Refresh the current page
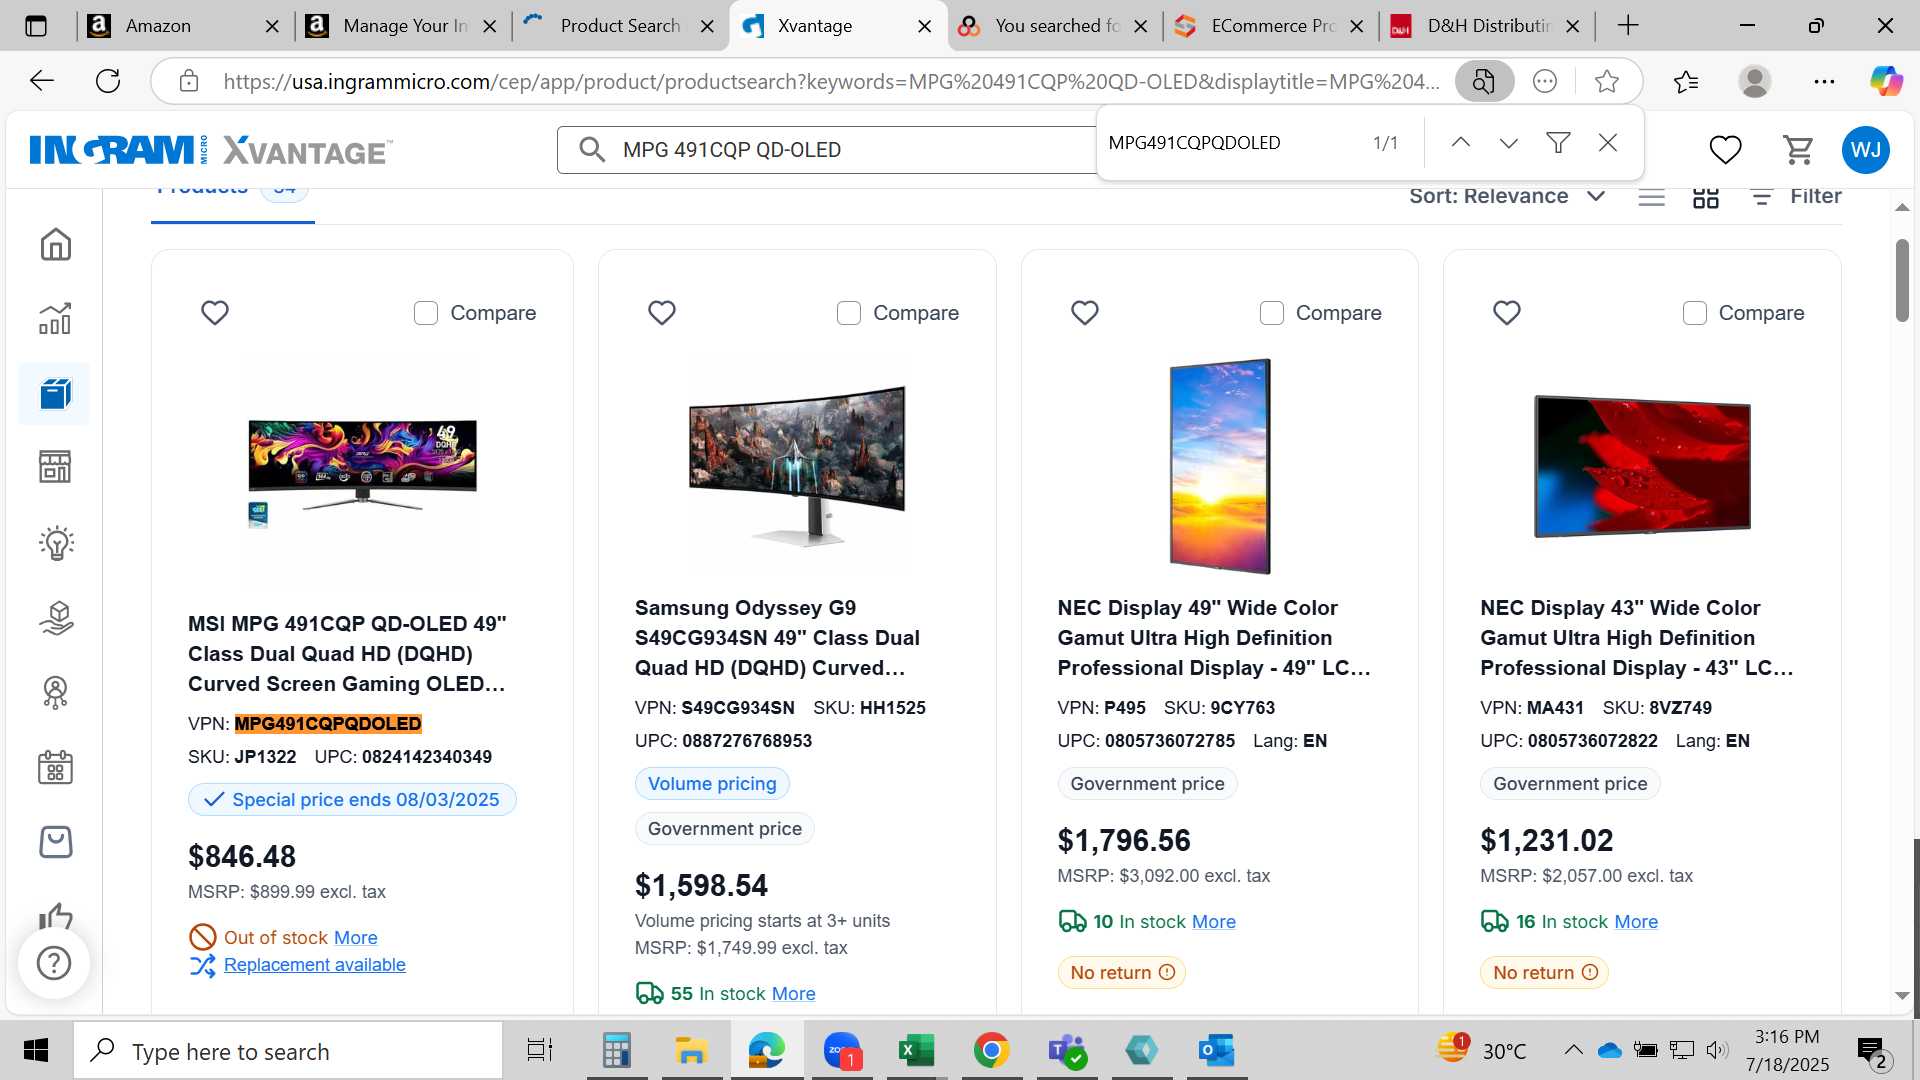 coord(108,81)
